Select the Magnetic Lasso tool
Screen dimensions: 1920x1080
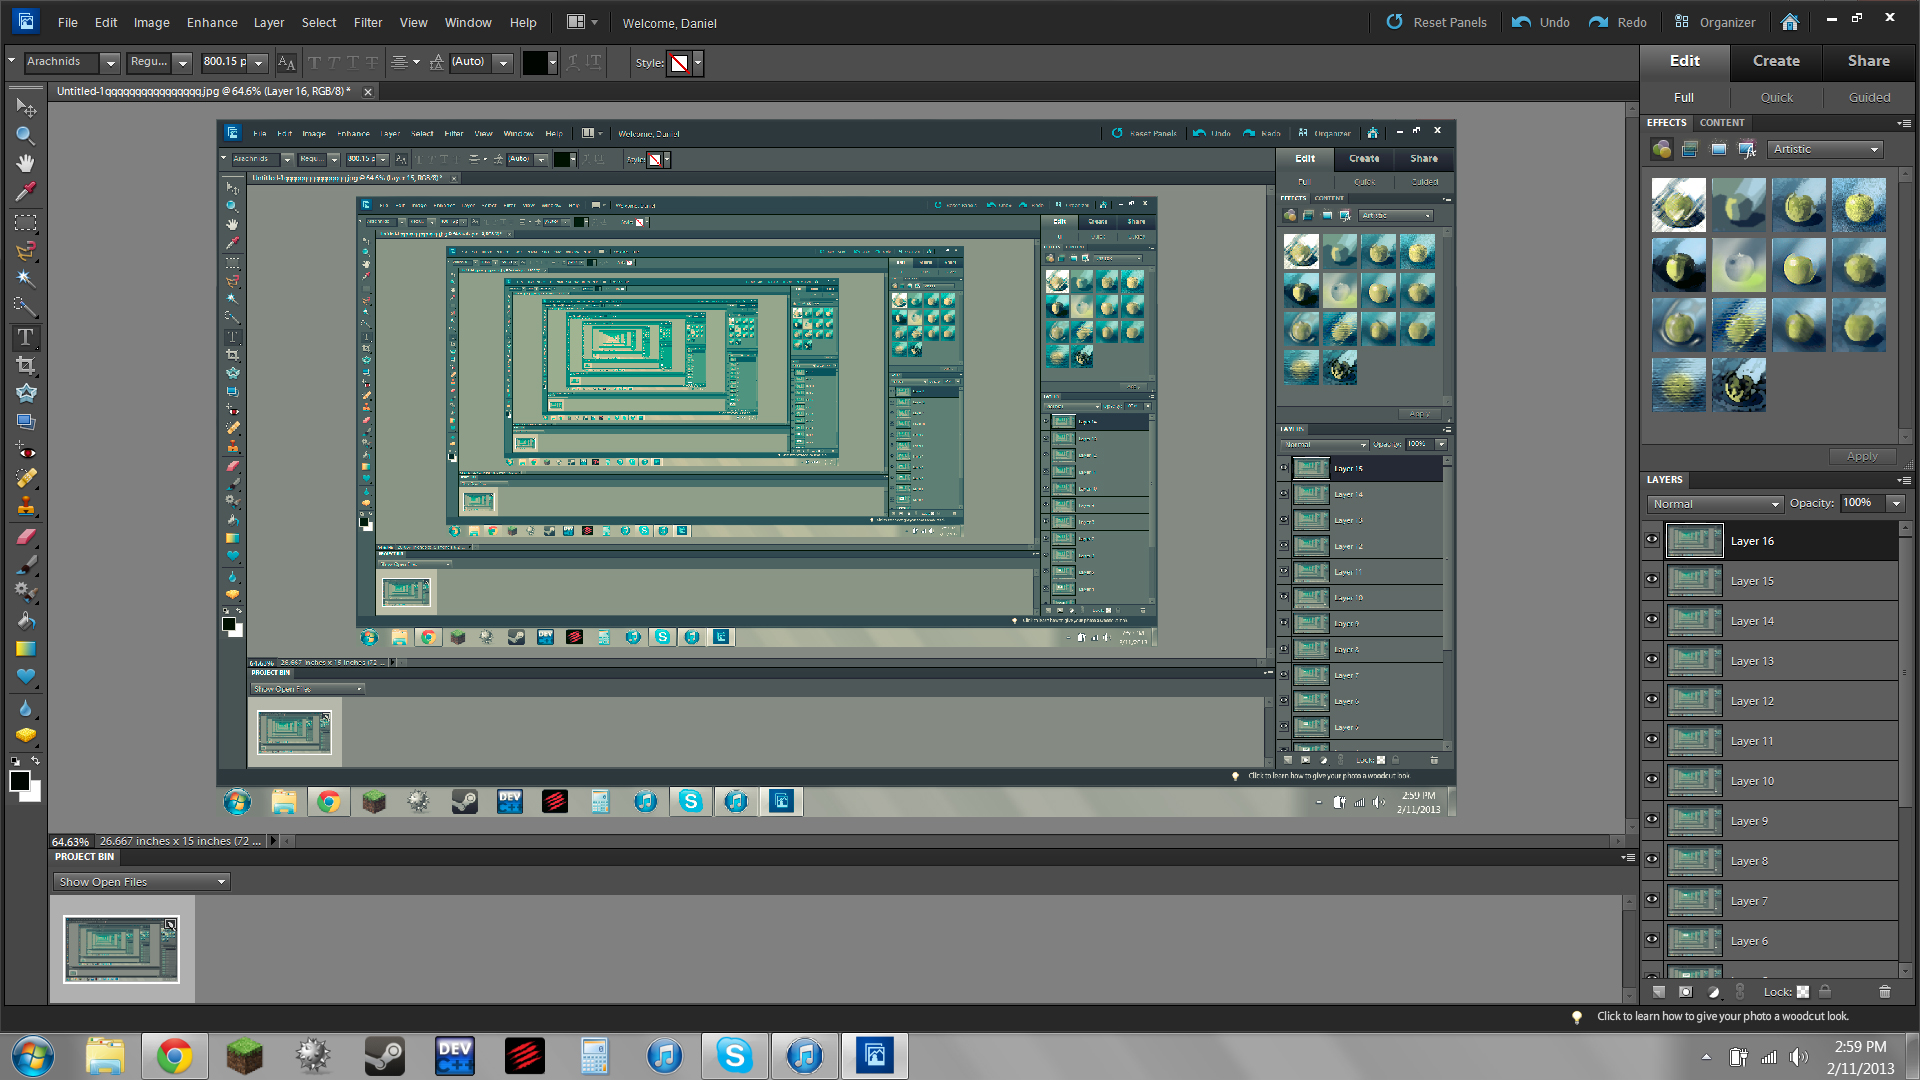[26, 251]
